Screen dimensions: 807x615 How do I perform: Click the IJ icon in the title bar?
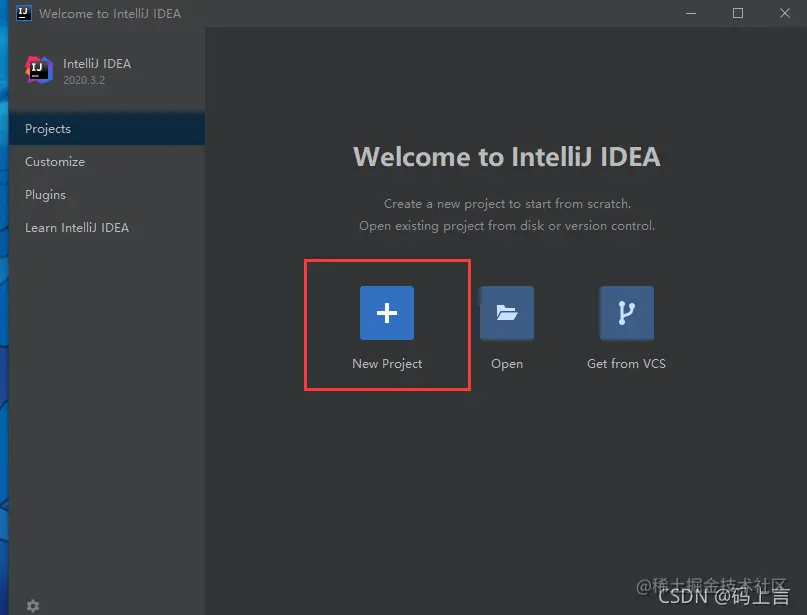click(x=24, y=13)
